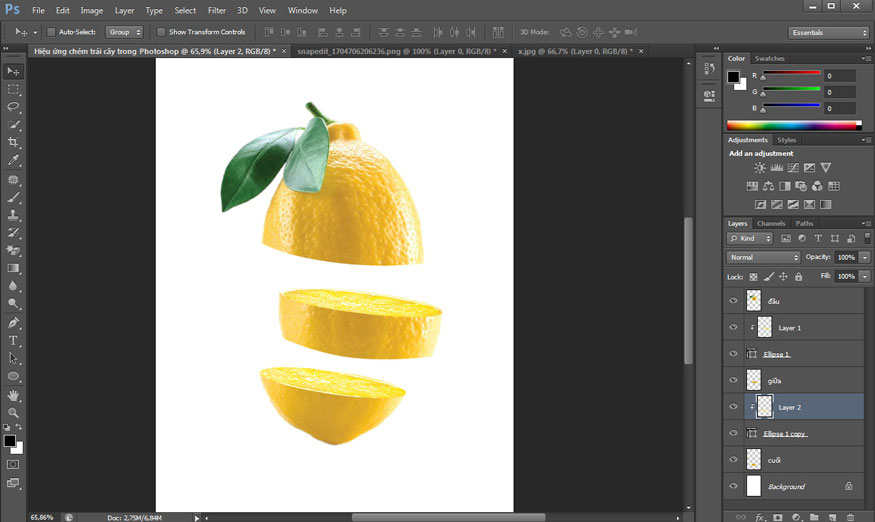
Task: Create new group folder icon
Action: click(814, 518)
